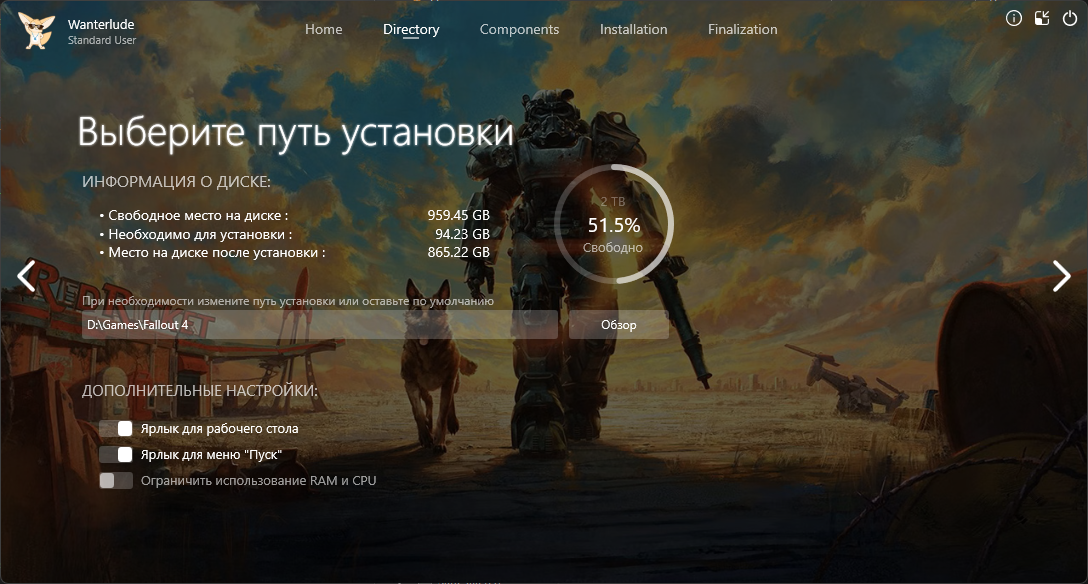Click Место на диске после установки label

(216, 252)
